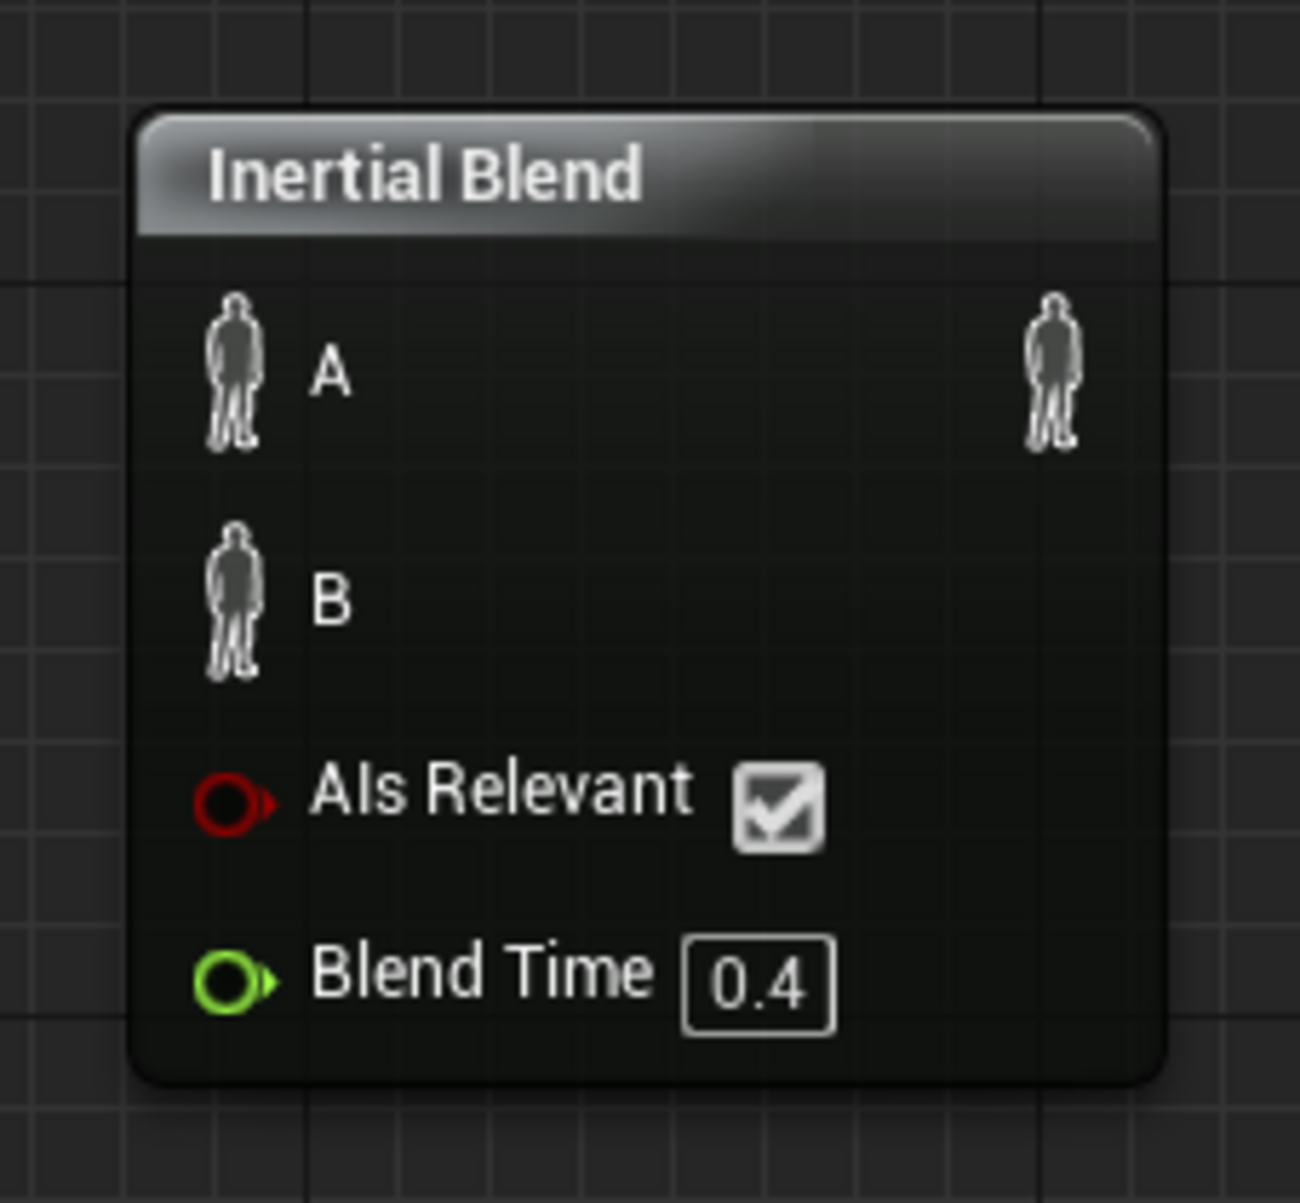Click empty graph grid left of the node

(x=60, y=600)
